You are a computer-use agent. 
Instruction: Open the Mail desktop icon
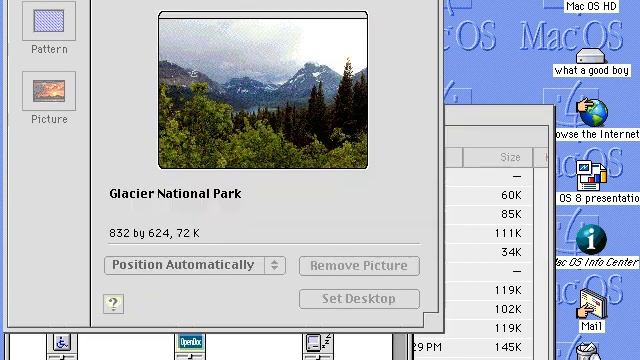tap(591, 304)
